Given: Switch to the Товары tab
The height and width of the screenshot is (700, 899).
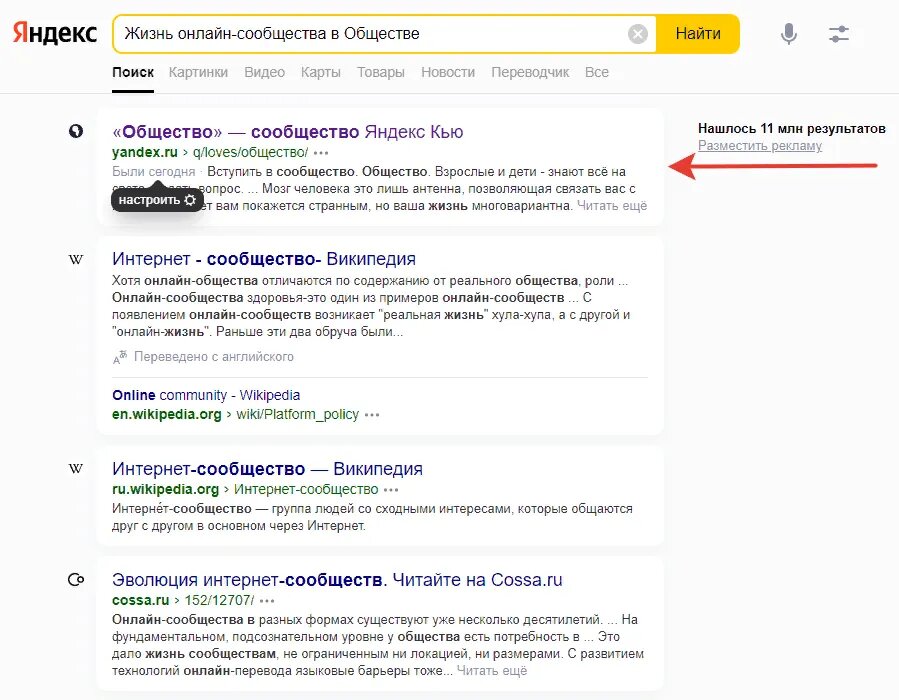Looking at the screenshot, I should coord(381,72).
